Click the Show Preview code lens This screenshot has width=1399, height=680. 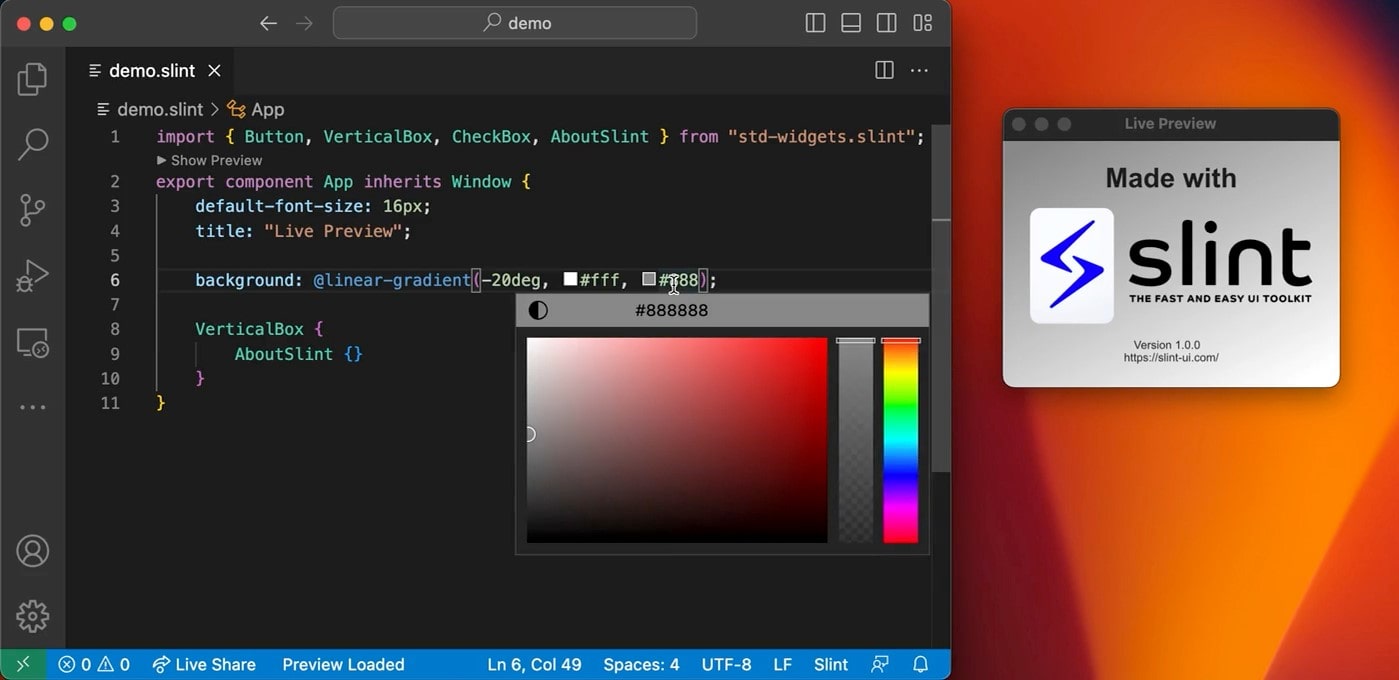(209, 160)
